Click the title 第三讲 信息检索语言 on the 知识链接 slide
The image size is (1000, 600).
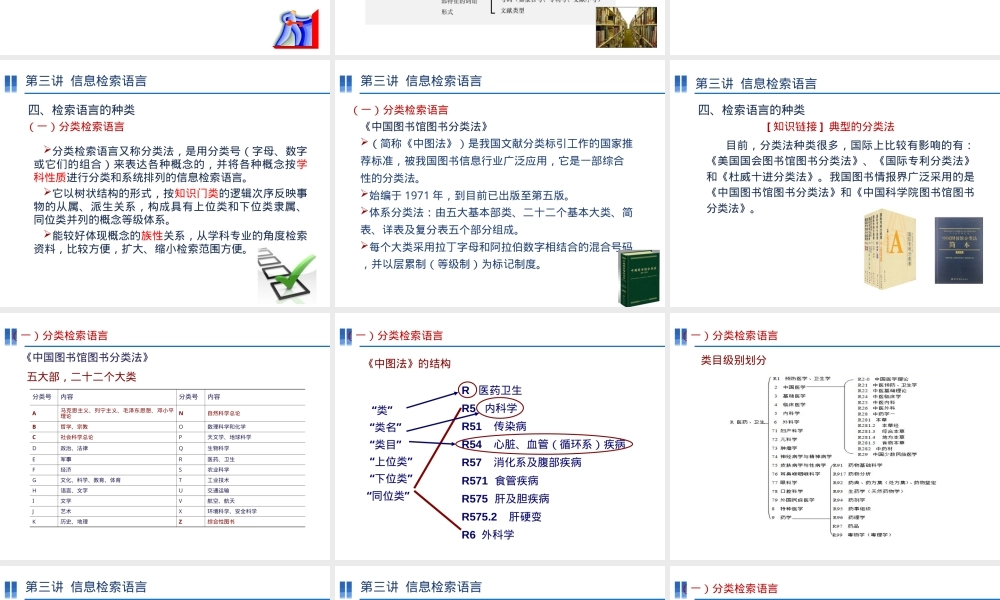(x=756, y=83)
